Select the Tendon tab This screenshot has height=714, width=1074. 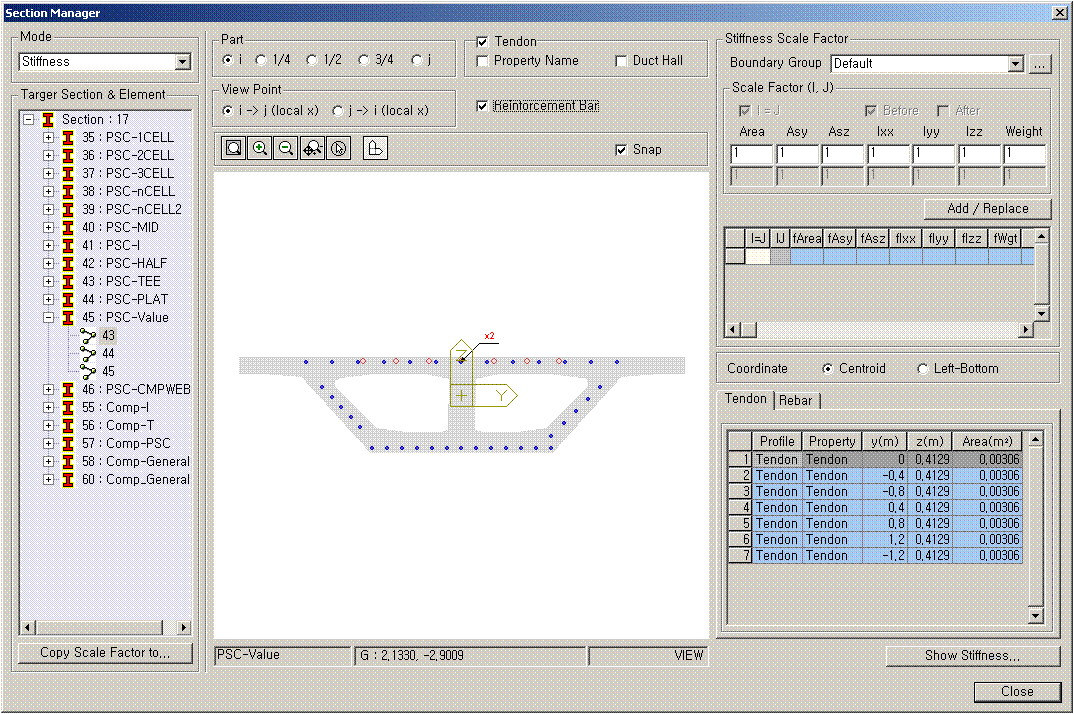[x=745, y=399]
